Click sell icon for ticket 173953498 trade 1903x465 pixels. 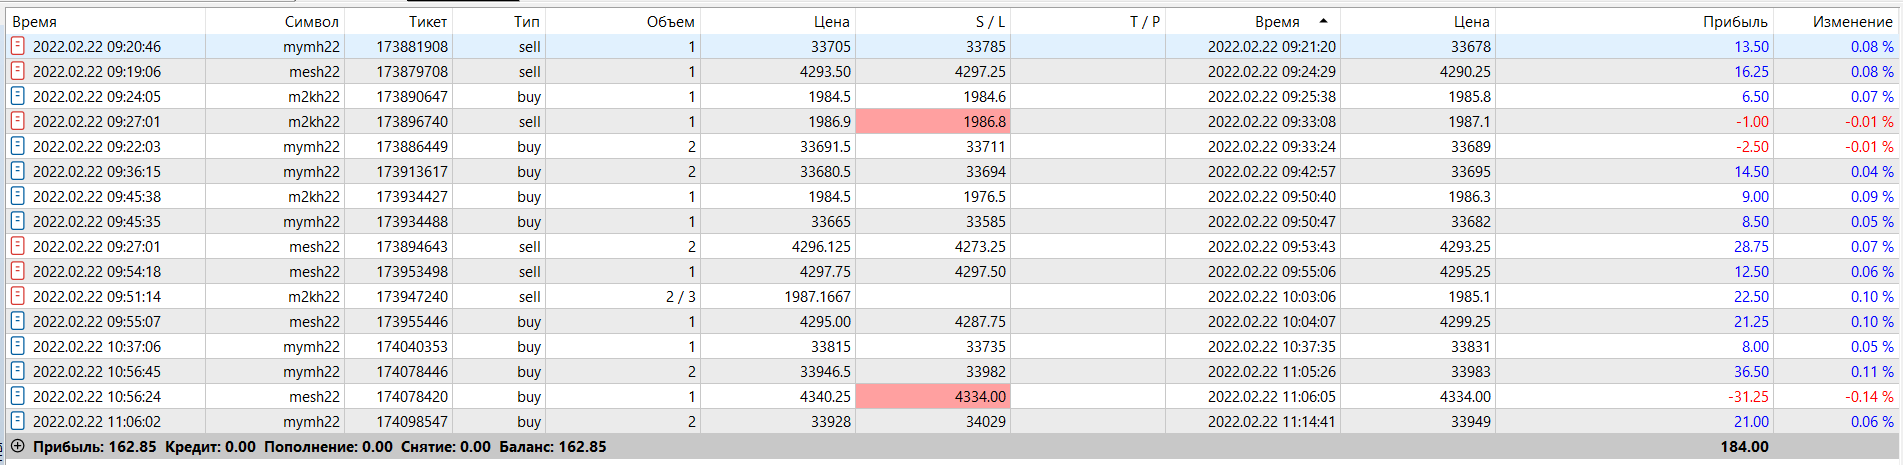17,271
